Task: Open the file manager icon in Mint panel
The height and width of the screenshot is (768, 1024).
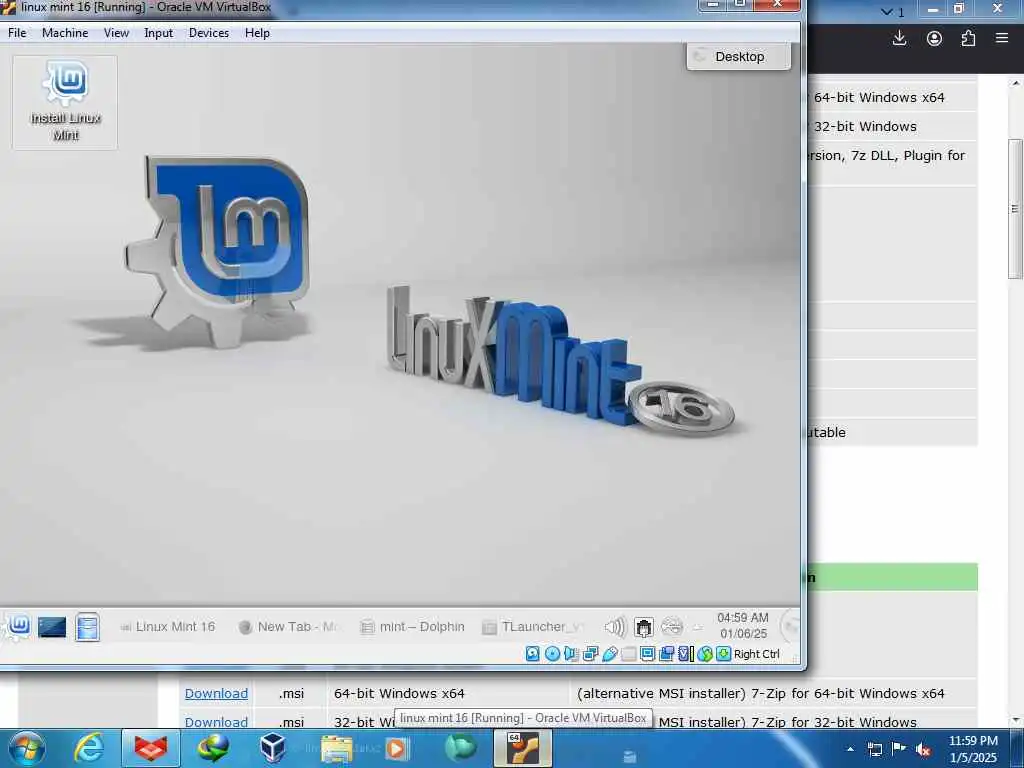Action: [x=87, y=627]
